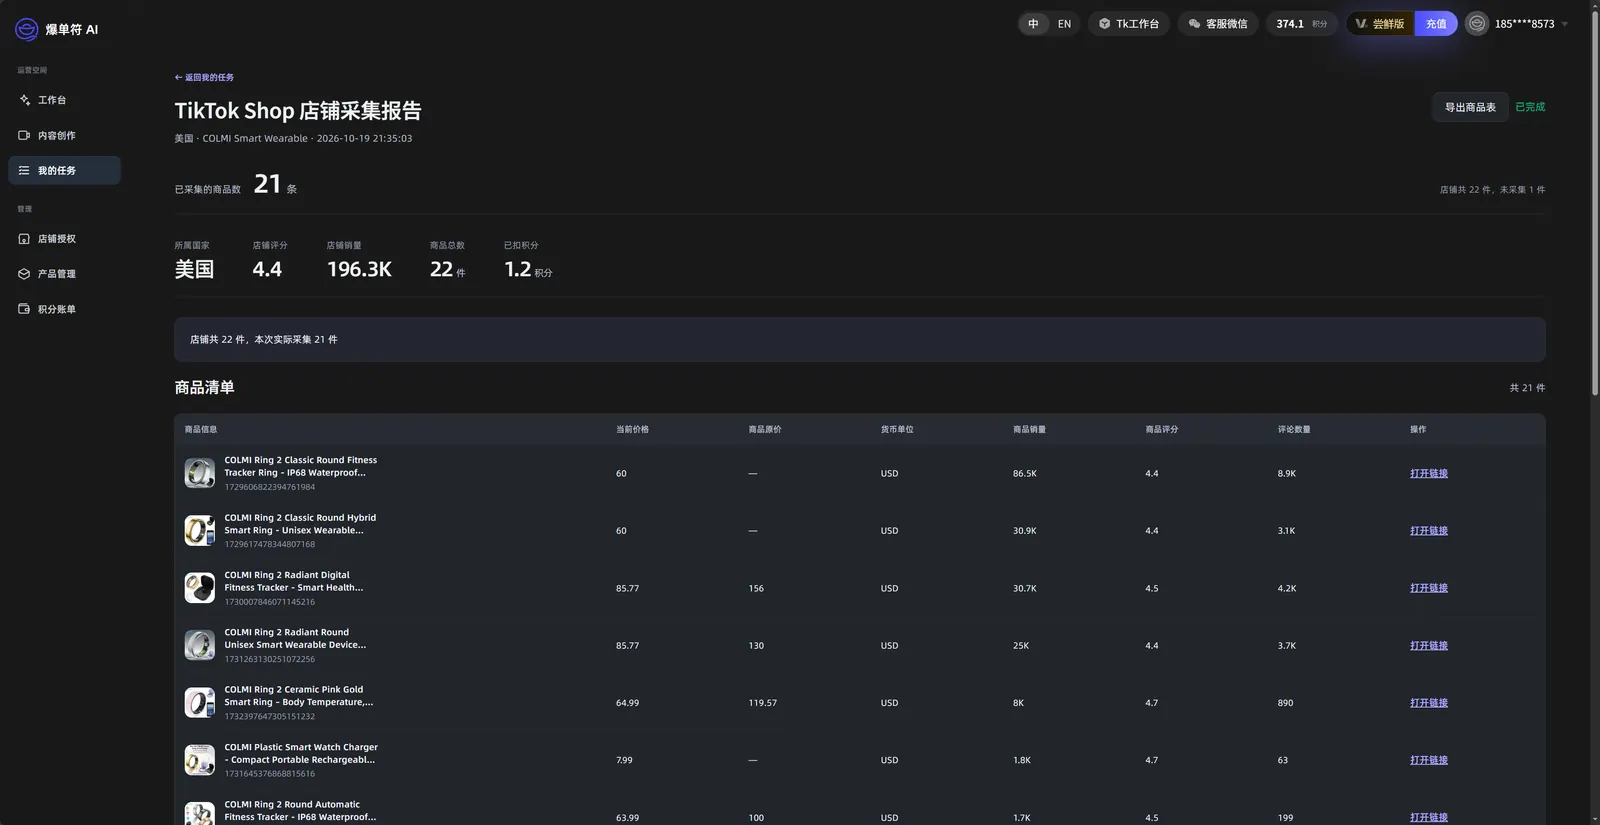Click sales value 86.5K
Image resolution: width=1600 pixels, height=825 pixels.
[1025, 474]
